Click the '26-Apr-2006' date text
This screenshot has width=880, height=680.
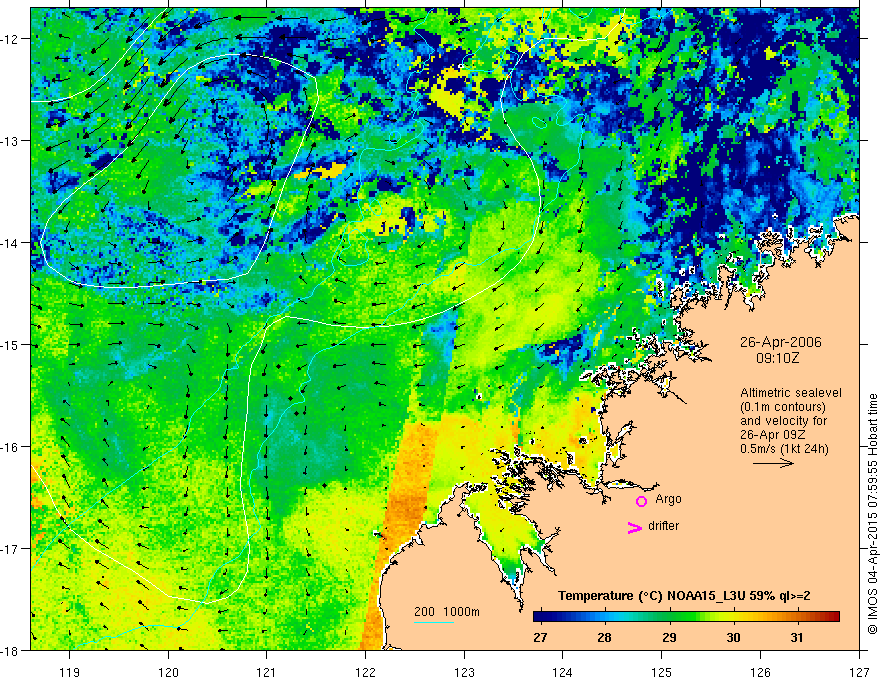(x=780, y=342)
